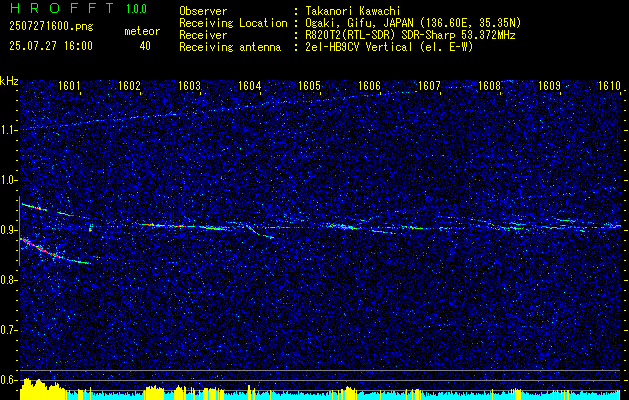629x400 pixels.
Task: Click the kHz axis unit label
Action: [x=9, y=81]
